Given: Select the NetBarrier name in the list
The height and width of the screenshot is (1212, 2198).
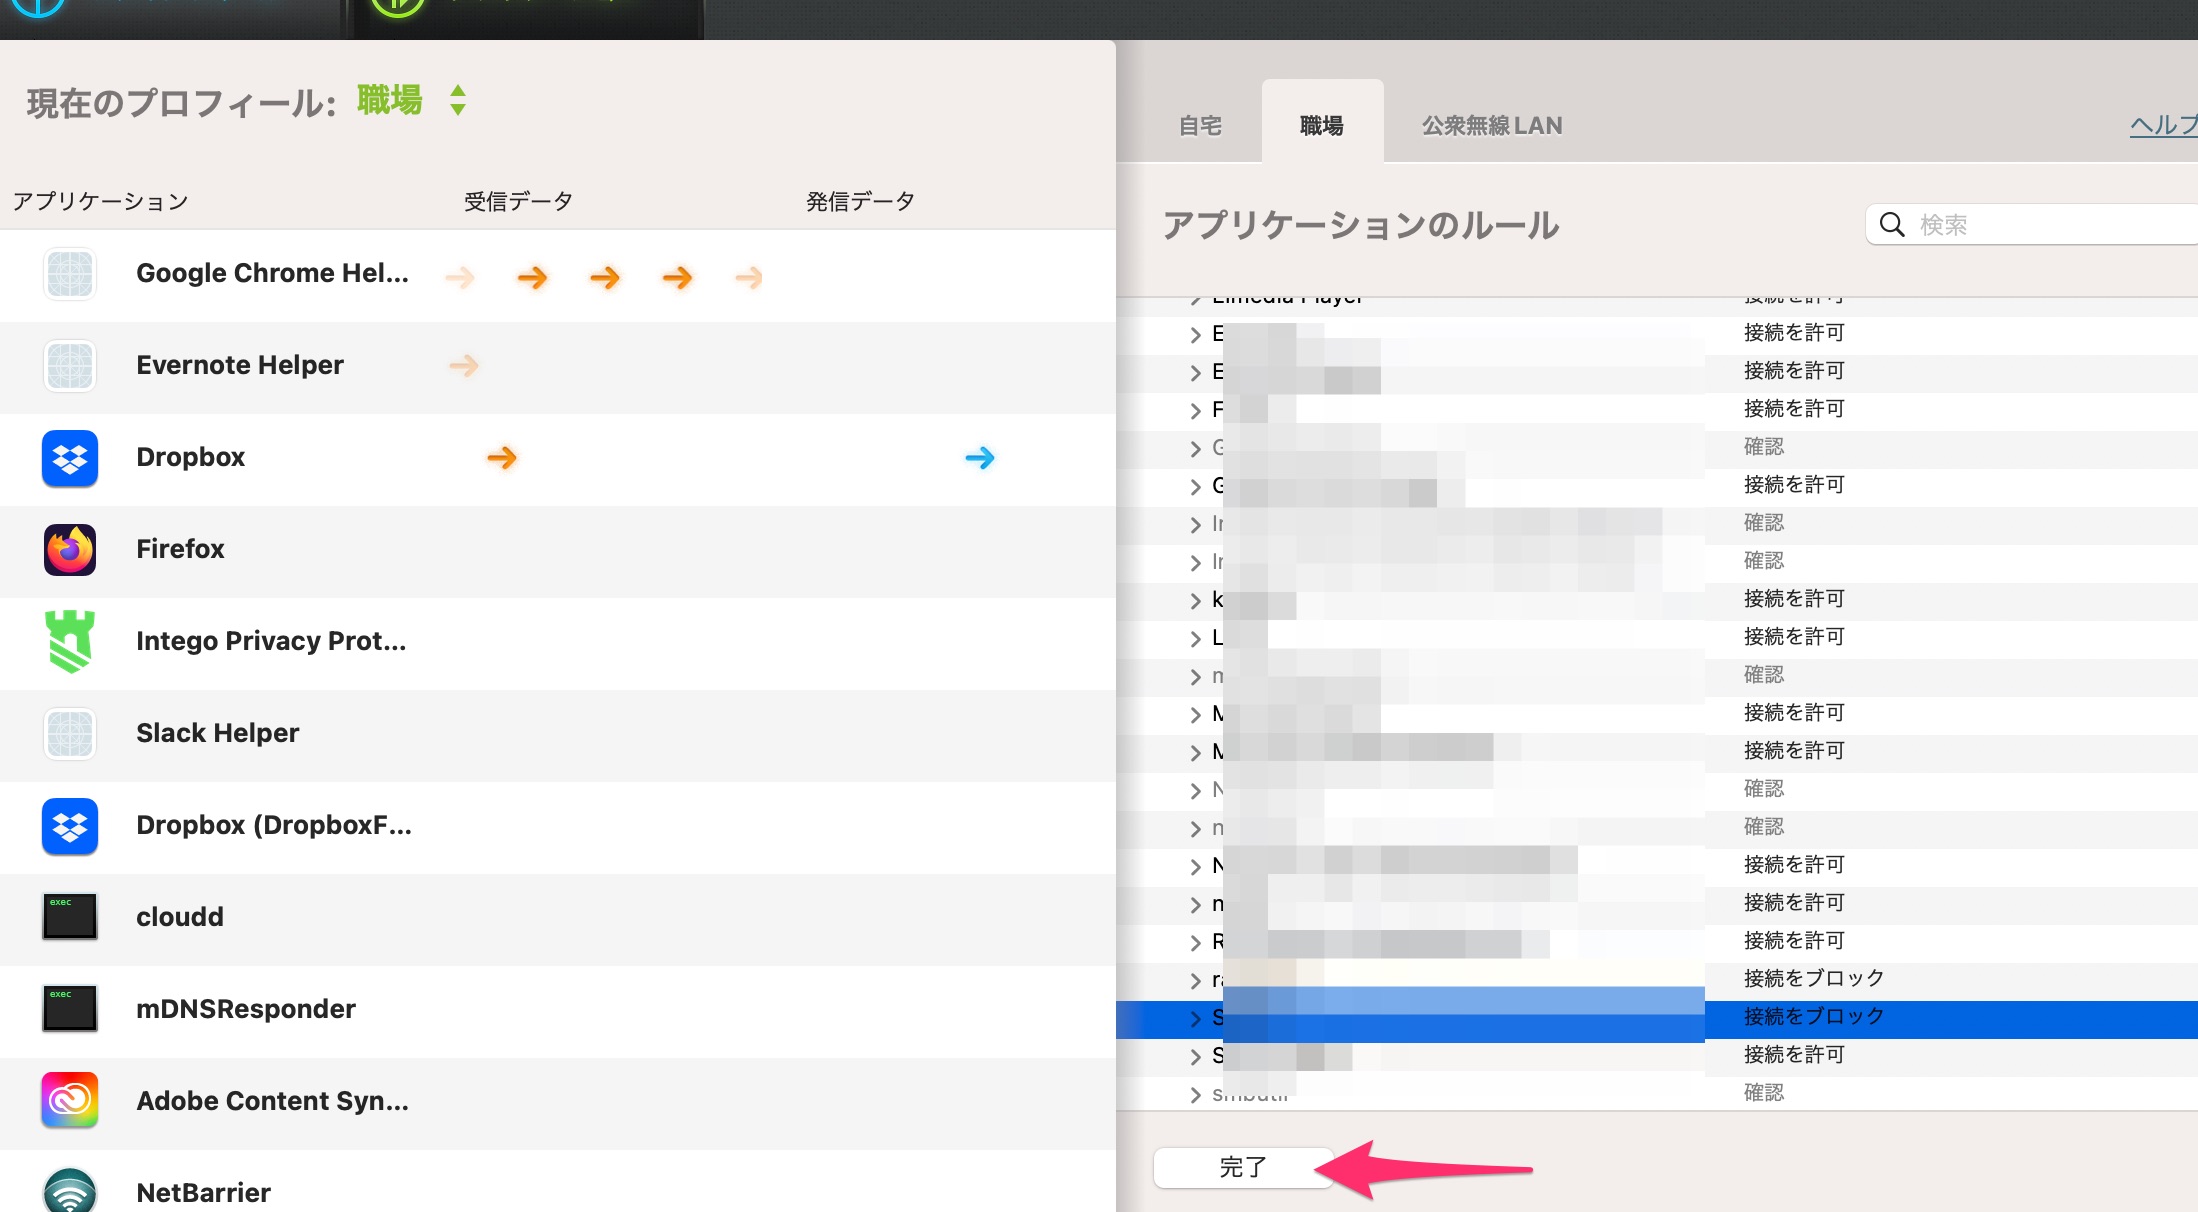Looking at the screenshot, I should coord(203,1193).
